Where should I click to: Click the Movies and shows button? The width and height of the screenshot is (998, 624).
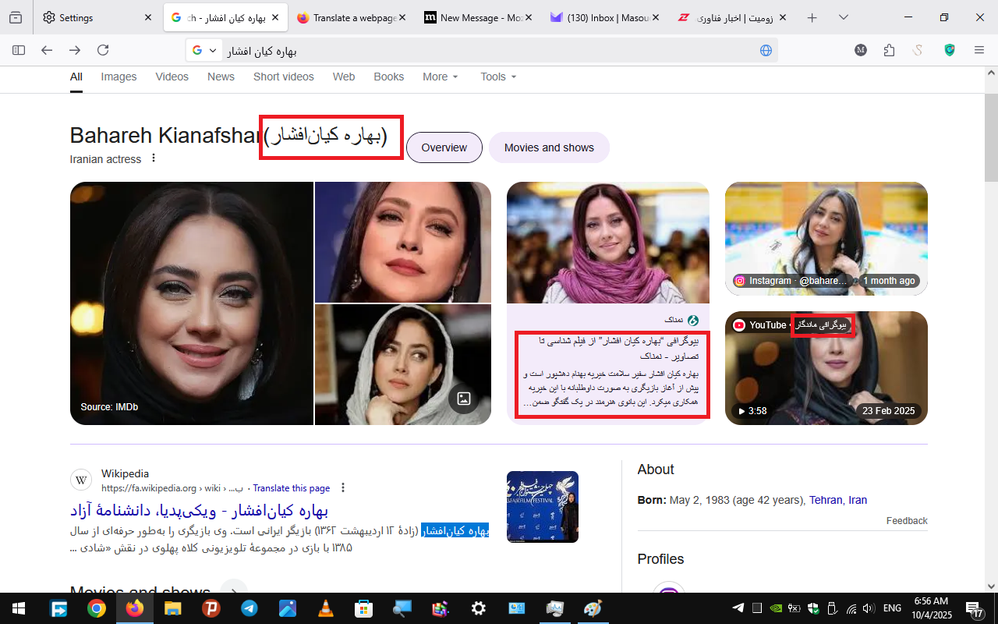pos(548,147)
